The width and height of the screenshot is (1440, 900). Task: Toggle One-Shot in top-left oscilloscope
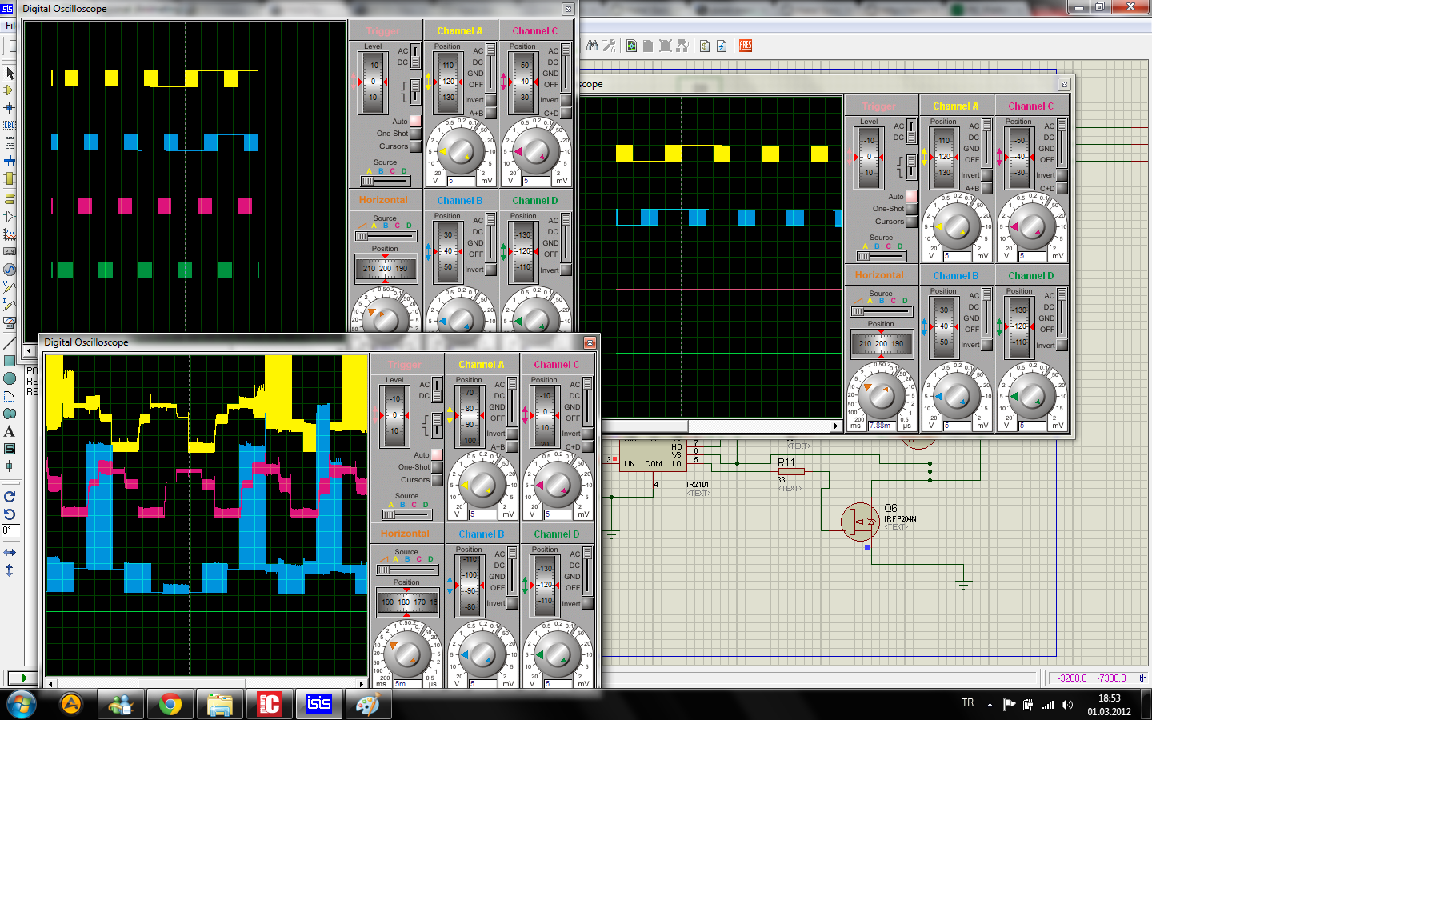click(415, 133)
